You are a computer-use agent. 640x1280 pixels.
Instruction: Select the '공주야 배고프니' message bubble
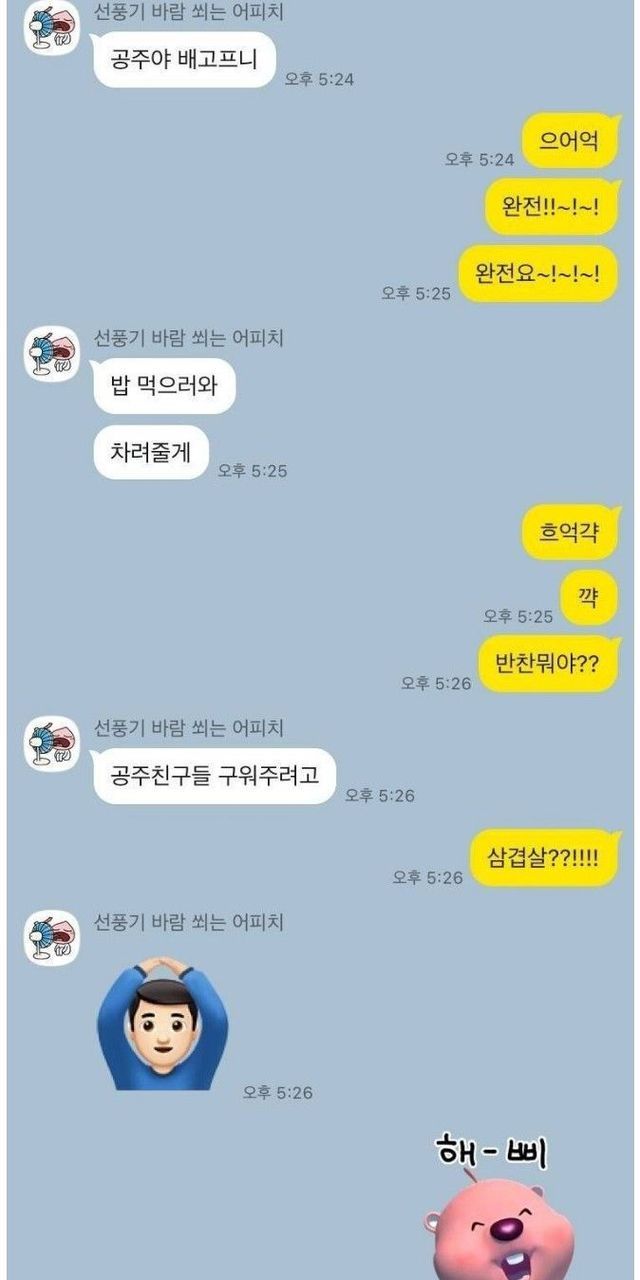[184, 59]
